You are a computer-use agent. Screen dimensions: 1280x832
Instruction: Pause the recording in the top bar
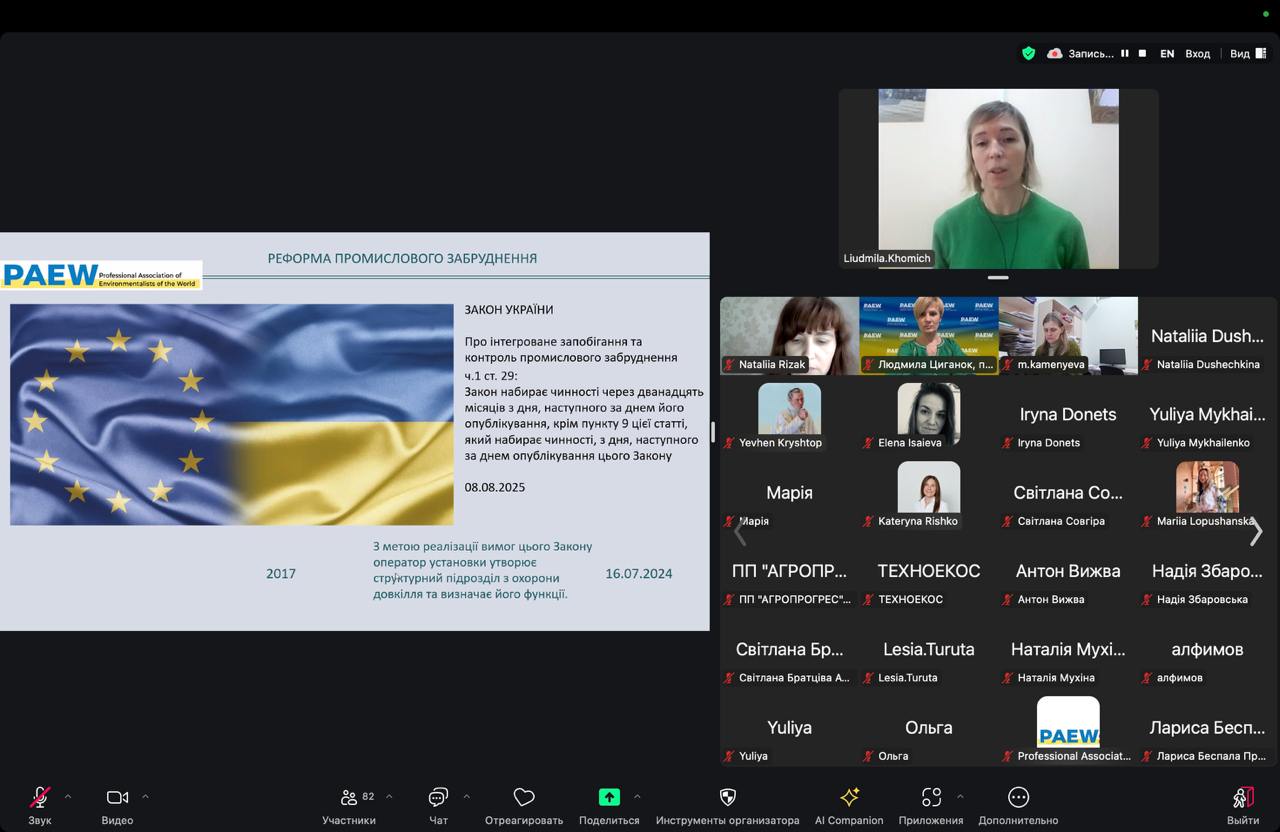pos(1125,54)
